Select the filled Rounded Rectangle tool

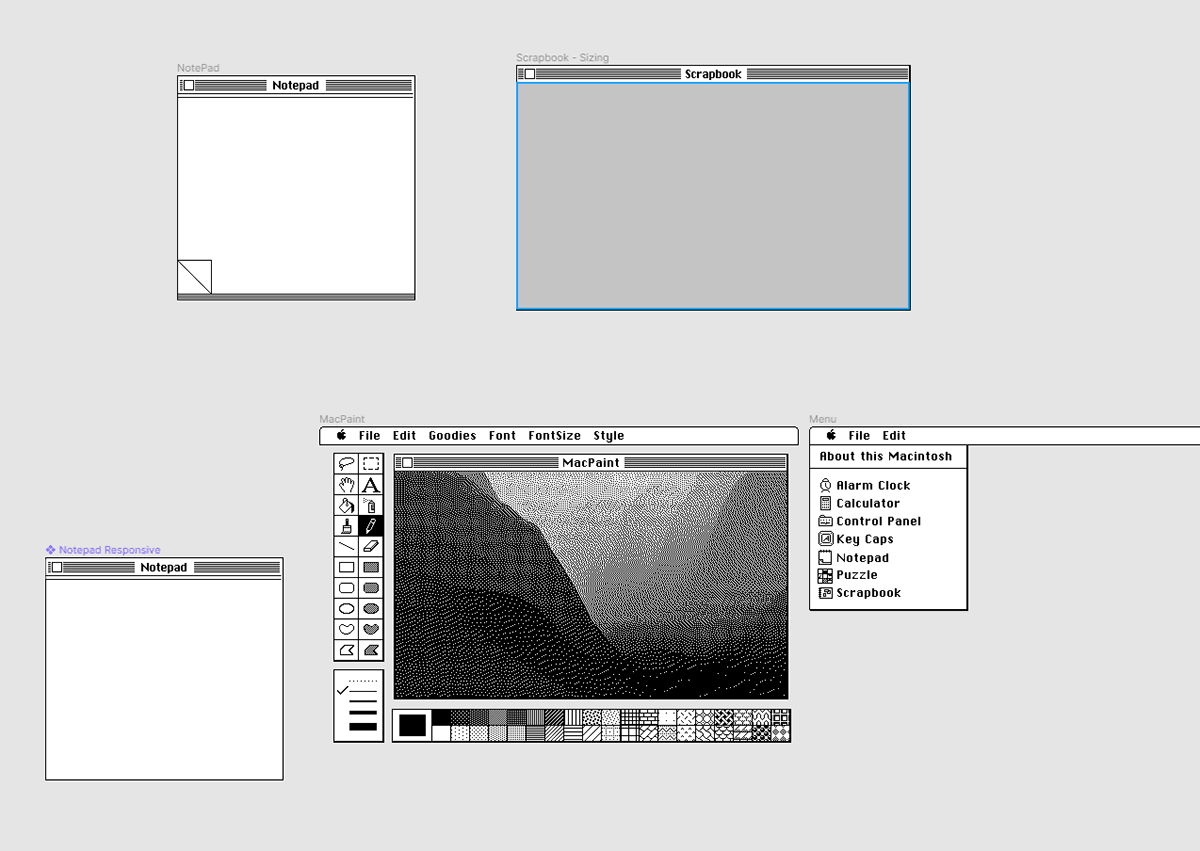371,588
